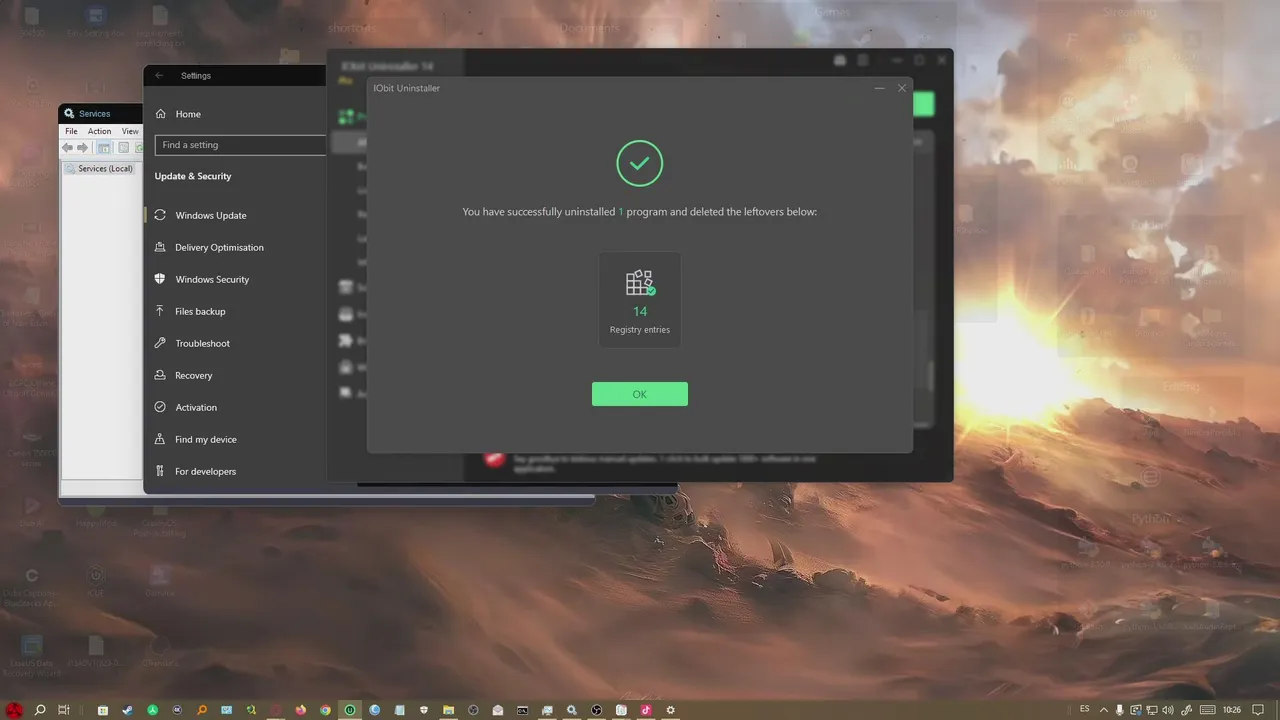1280x720 pixels.
Task: Open the pink music app on taskbar
Action: coord(646,710)
